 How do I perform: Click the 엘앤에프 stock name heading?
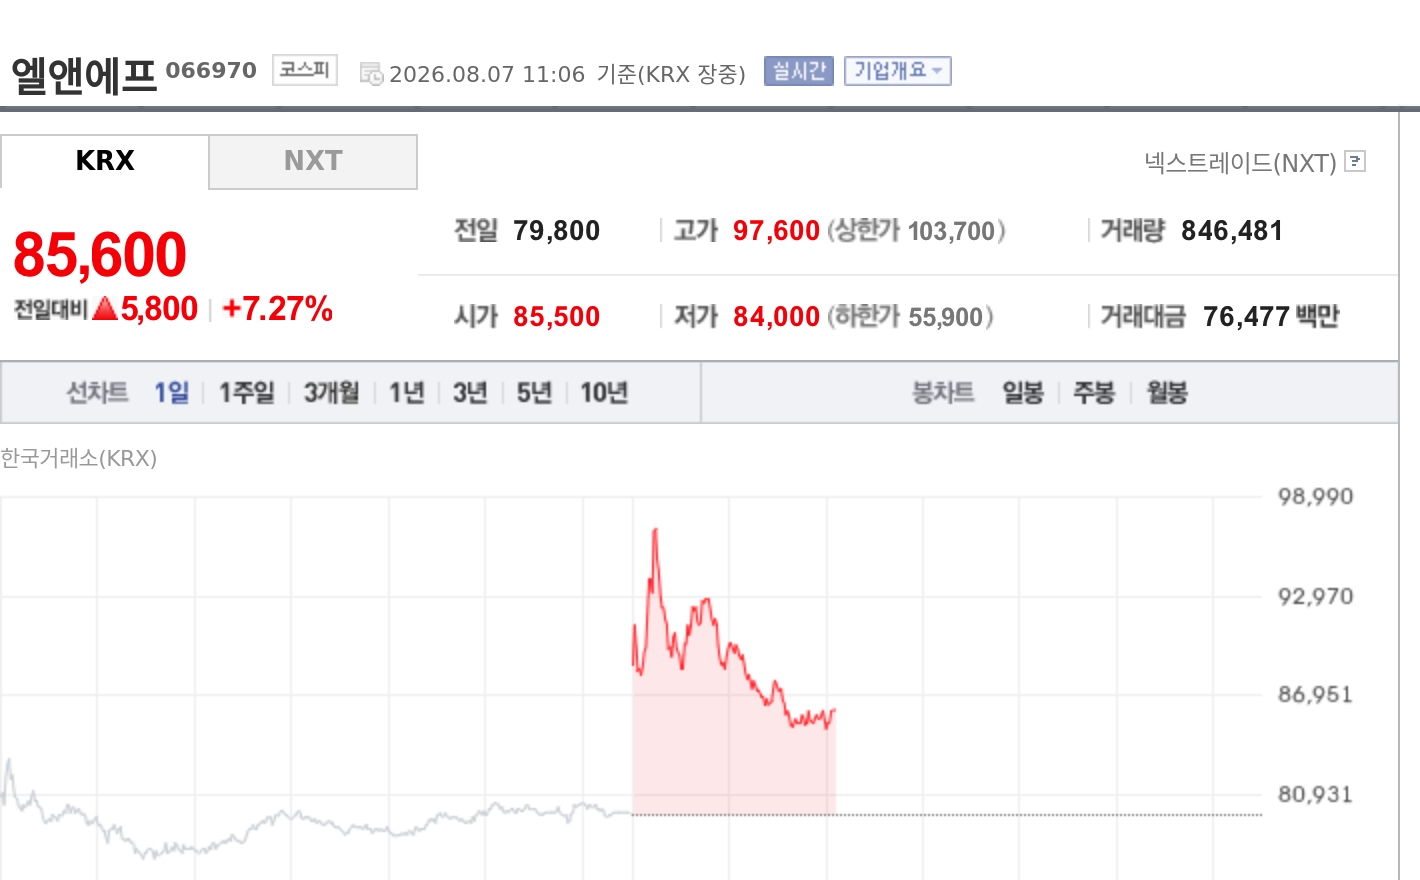84,75
